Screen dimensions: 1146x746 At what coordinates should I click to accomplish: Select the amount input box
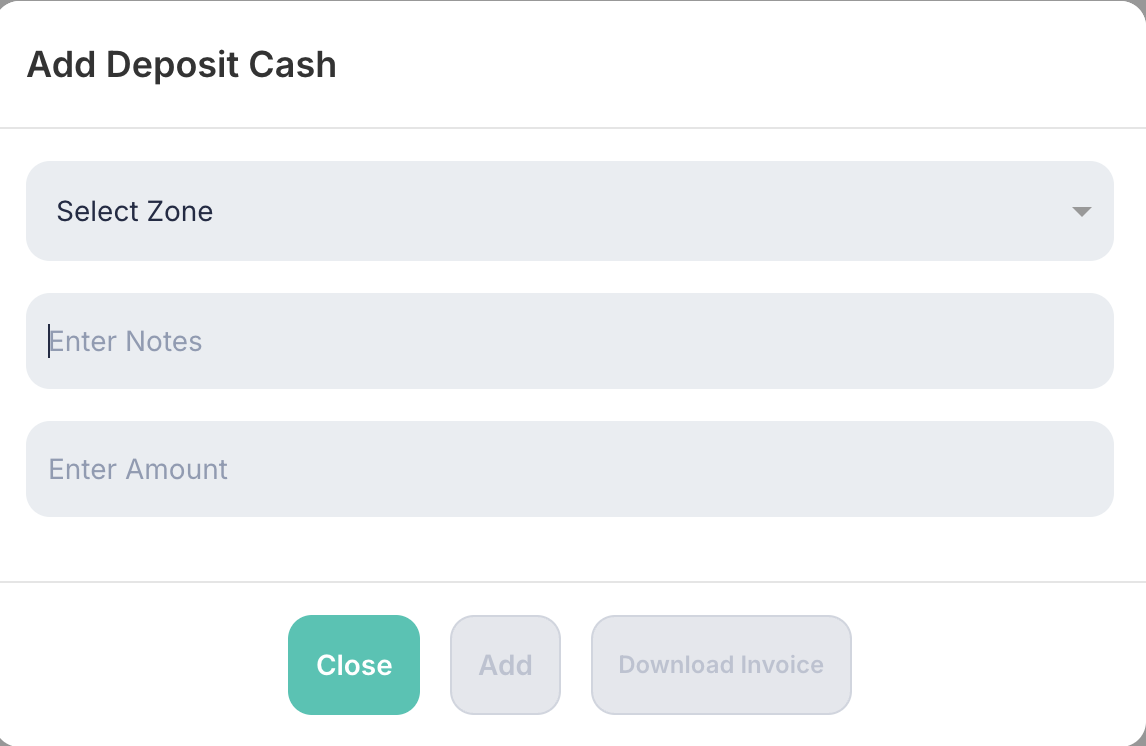tap(569, 469)
